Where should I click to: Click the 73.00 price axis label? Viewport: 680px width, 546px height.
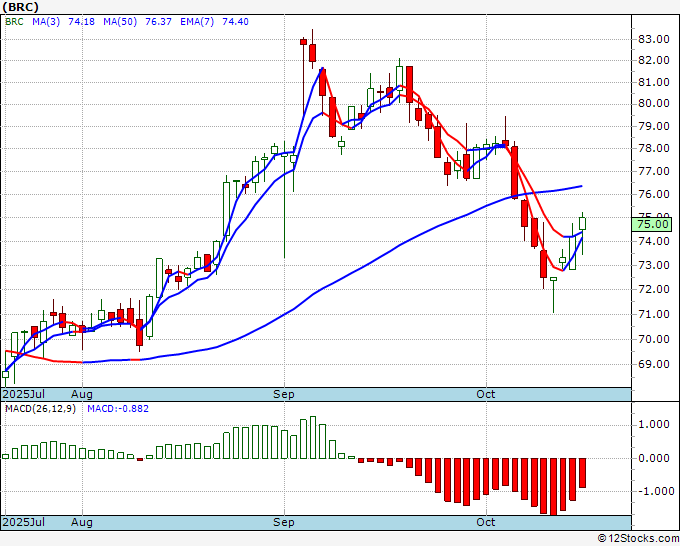click(x=654, y=265)
